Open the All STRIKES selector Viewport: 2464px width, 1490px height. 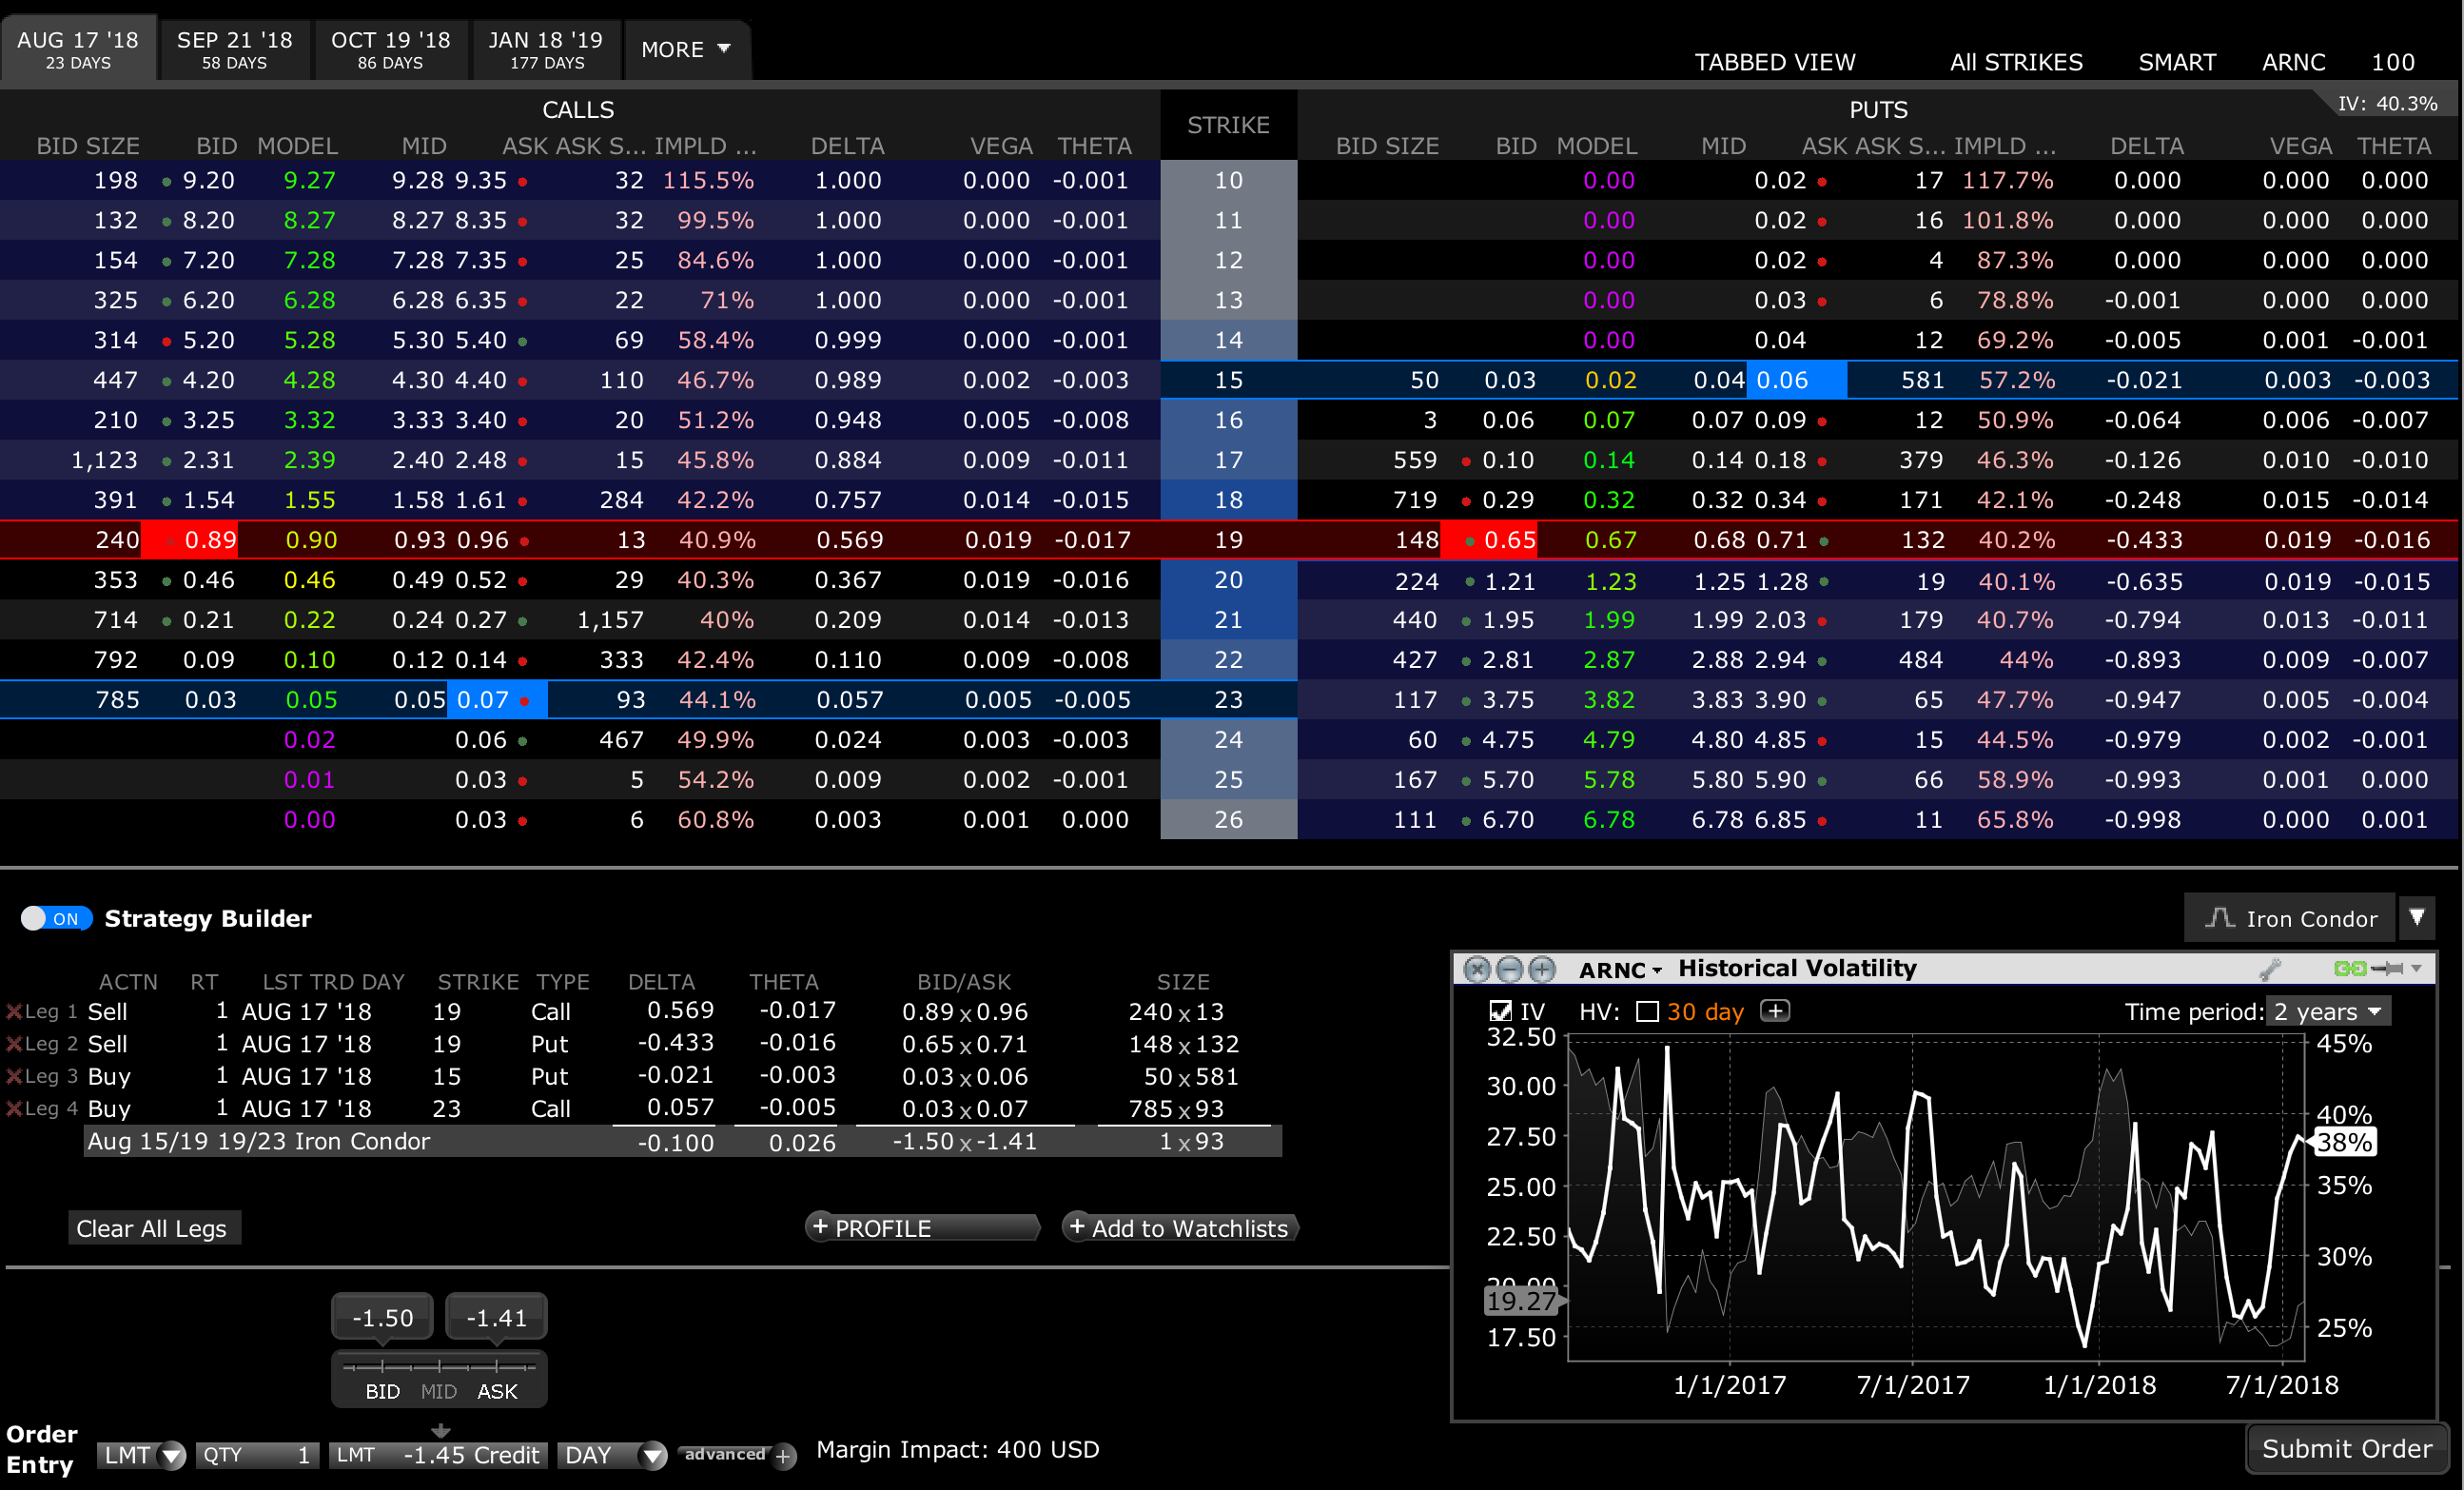click(x=2016, y=62)
